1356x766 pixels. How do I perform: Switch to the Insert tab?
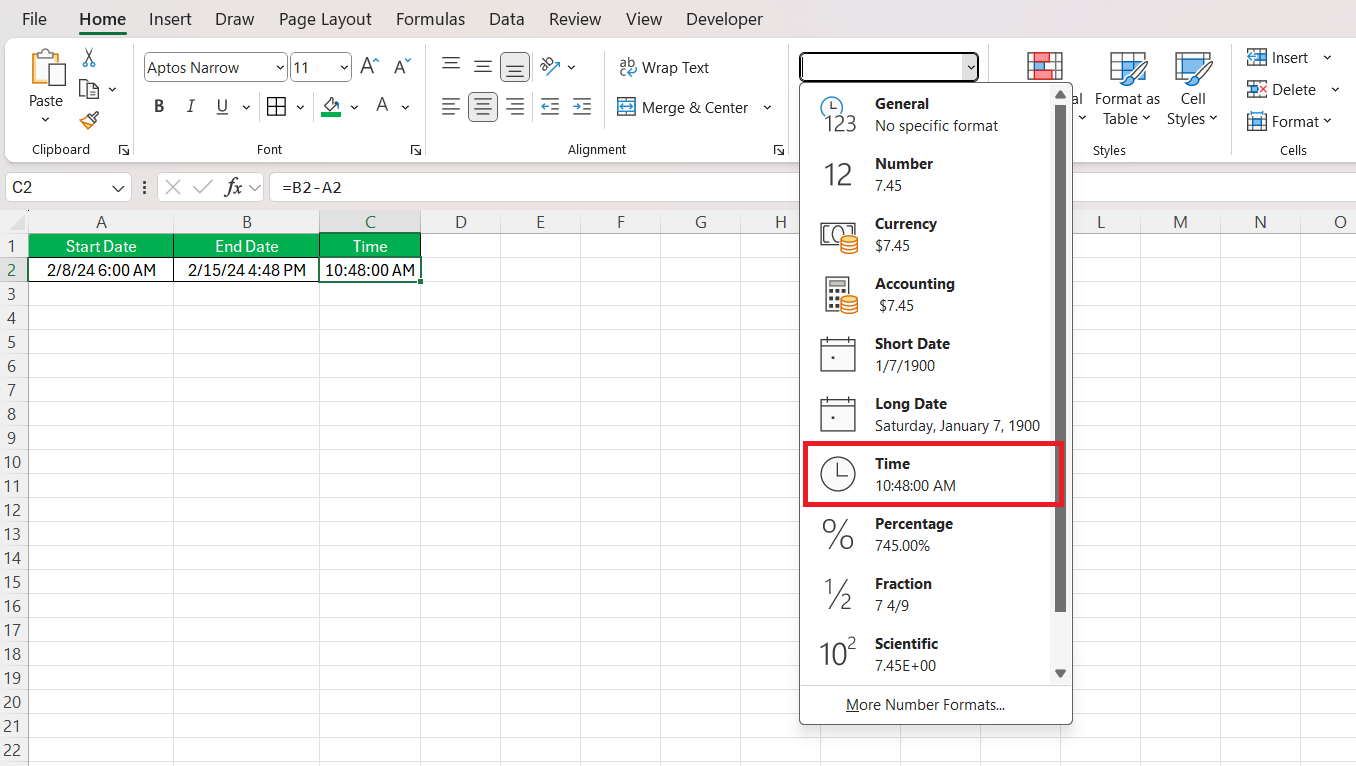point(170,19)
